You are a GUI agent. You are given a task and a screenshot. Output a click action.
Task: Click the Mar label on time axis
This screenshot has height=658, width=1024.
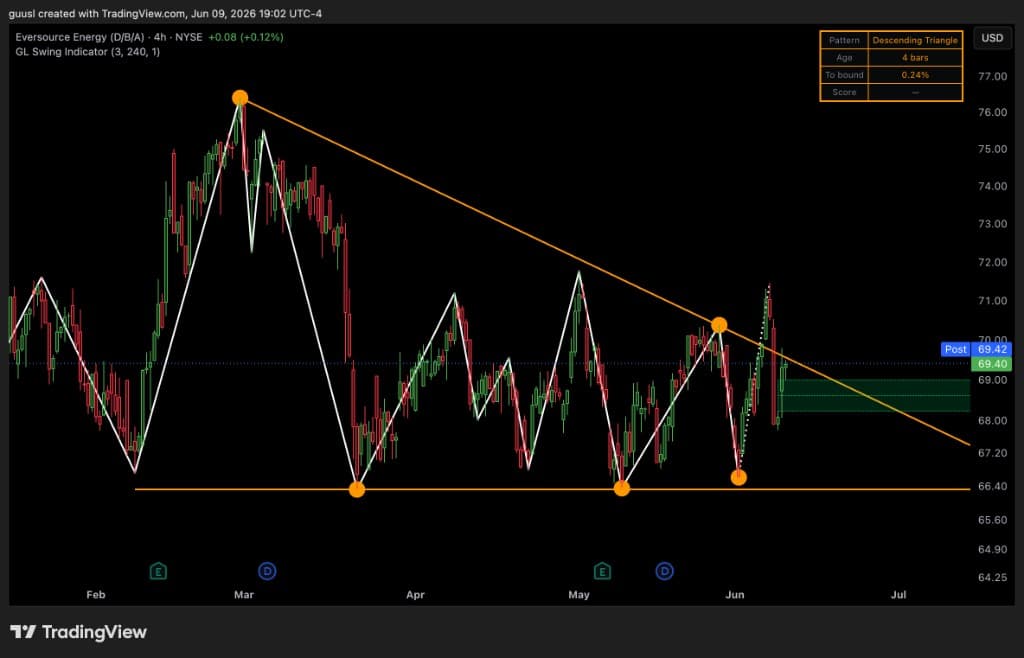point(244,595)
